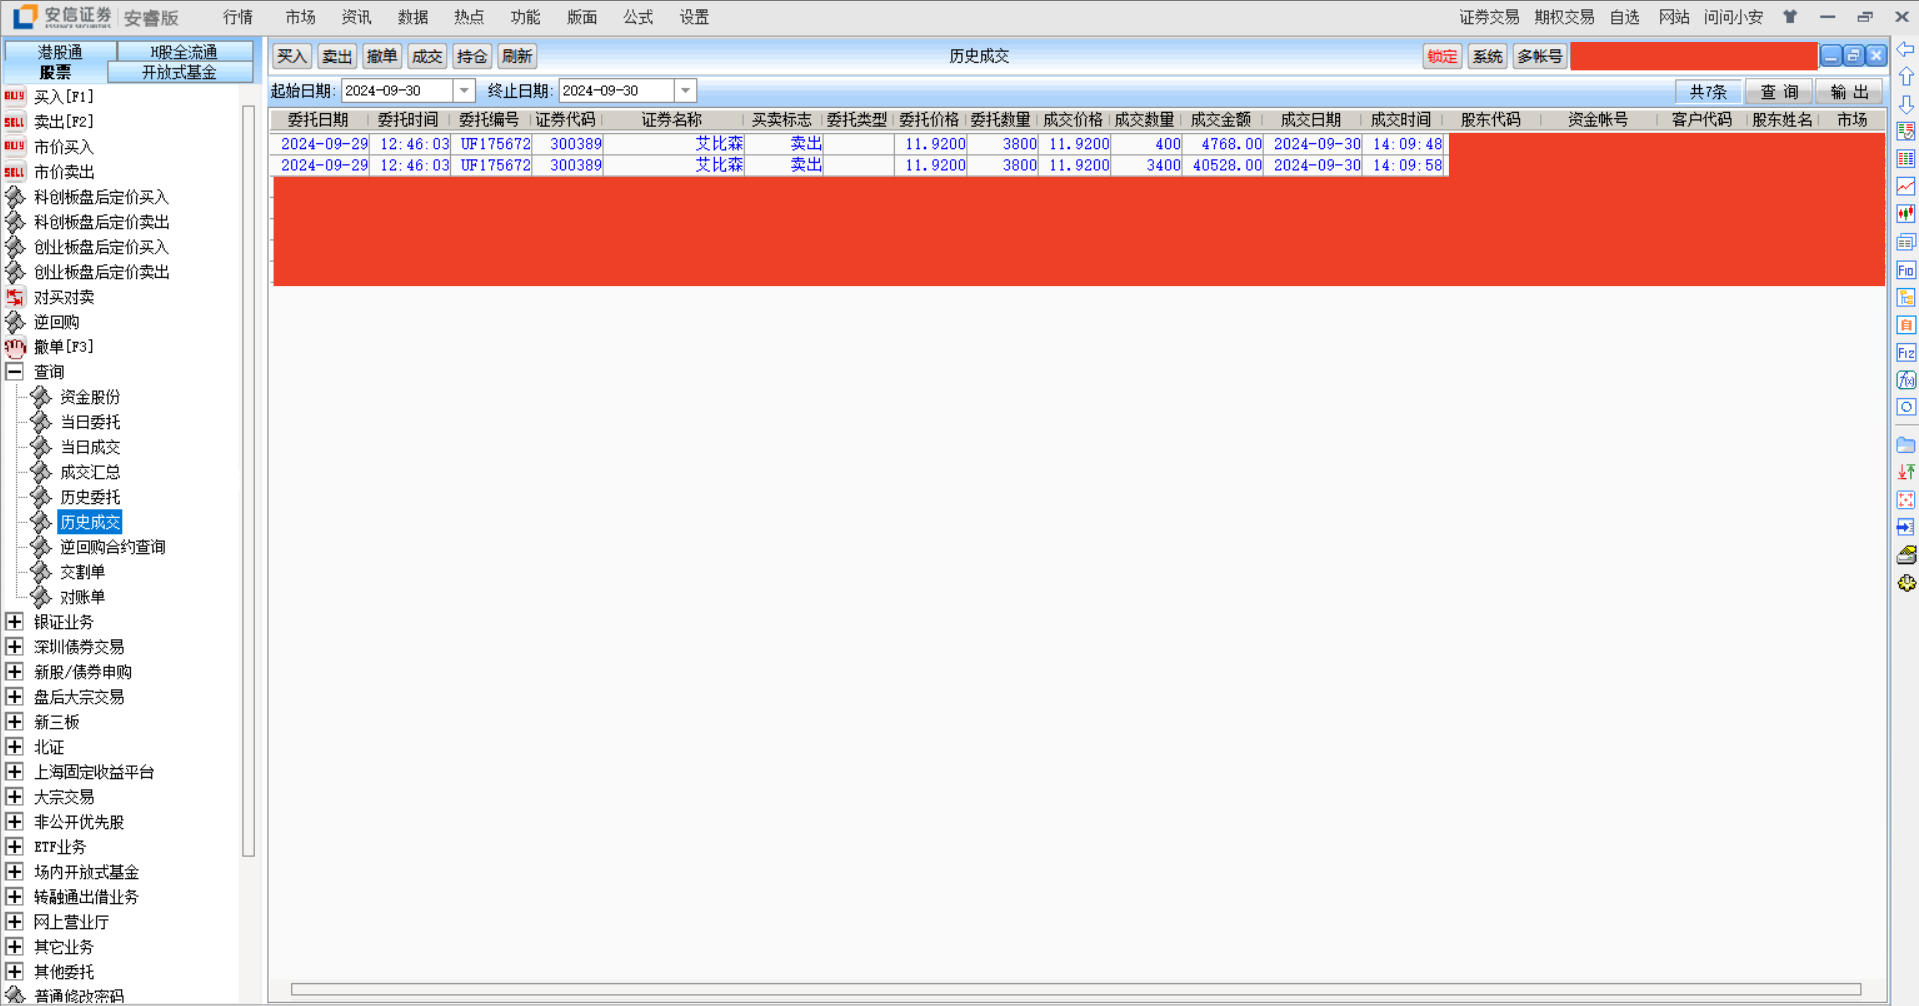The image size is (1919, 1006).
Task: Click the 查询 query button
Action: [x=1778, y=92]
